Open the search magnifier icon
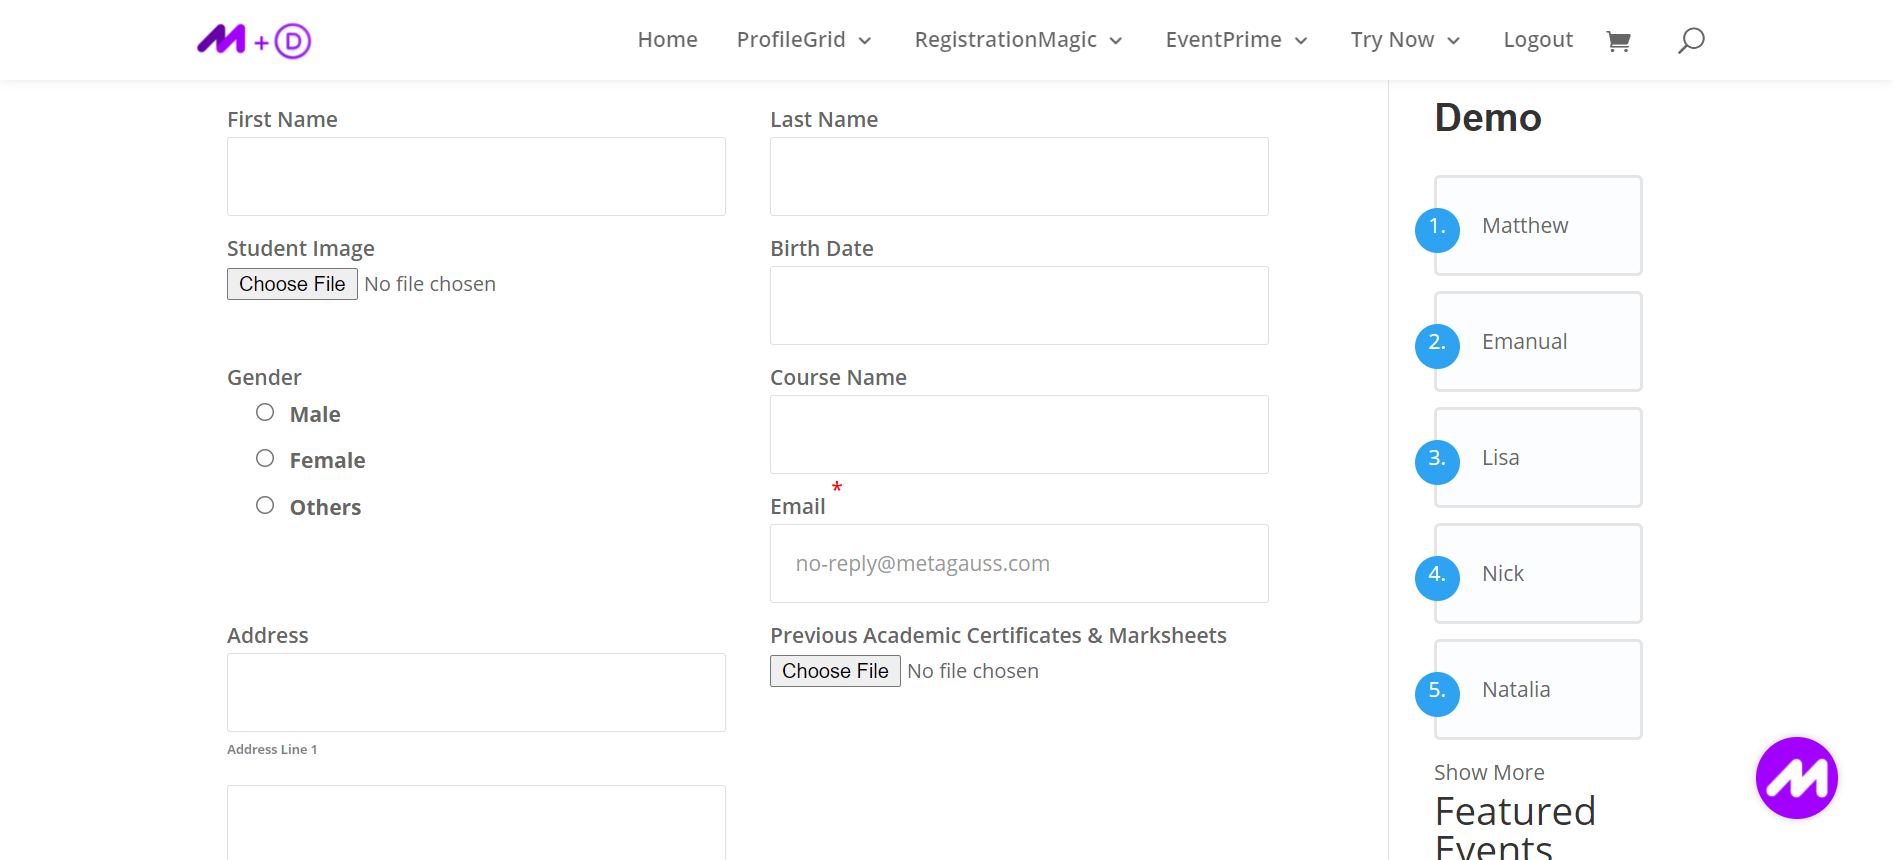Image resolution: width=1893 pixels, height=860 pixels. point(1691,41)
